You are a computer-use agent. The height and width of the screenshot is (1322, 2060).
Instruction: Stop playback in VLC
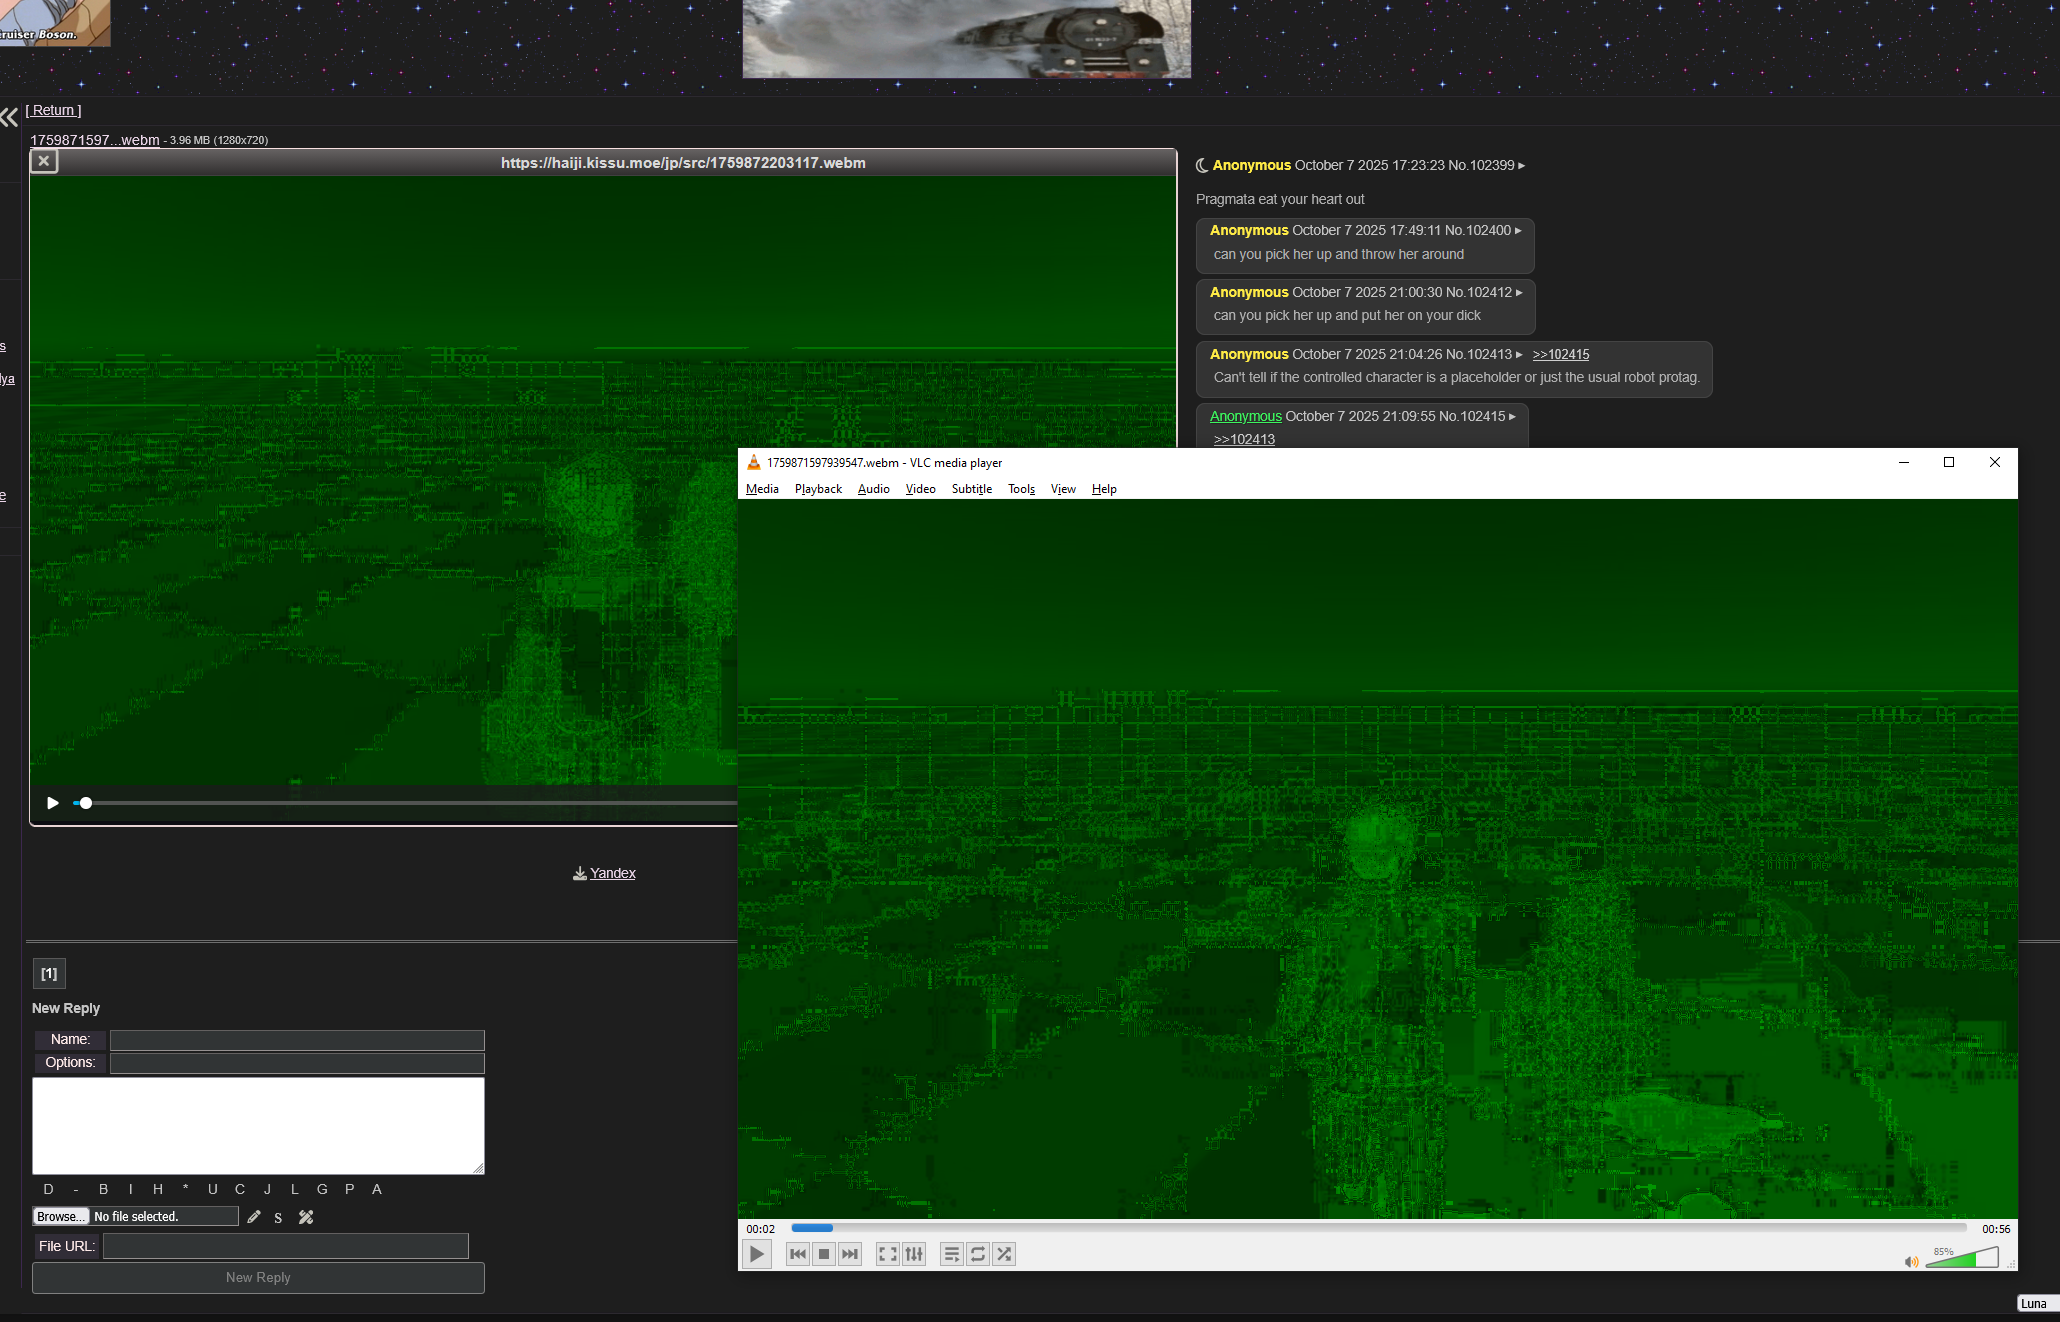click(823, 1254)
